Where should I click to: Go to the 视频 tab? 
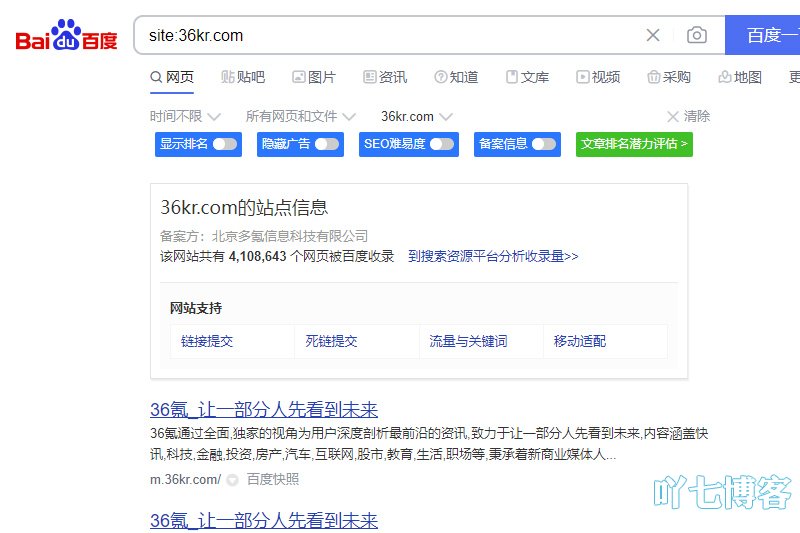pyautogui.click(x=598, y=77)
